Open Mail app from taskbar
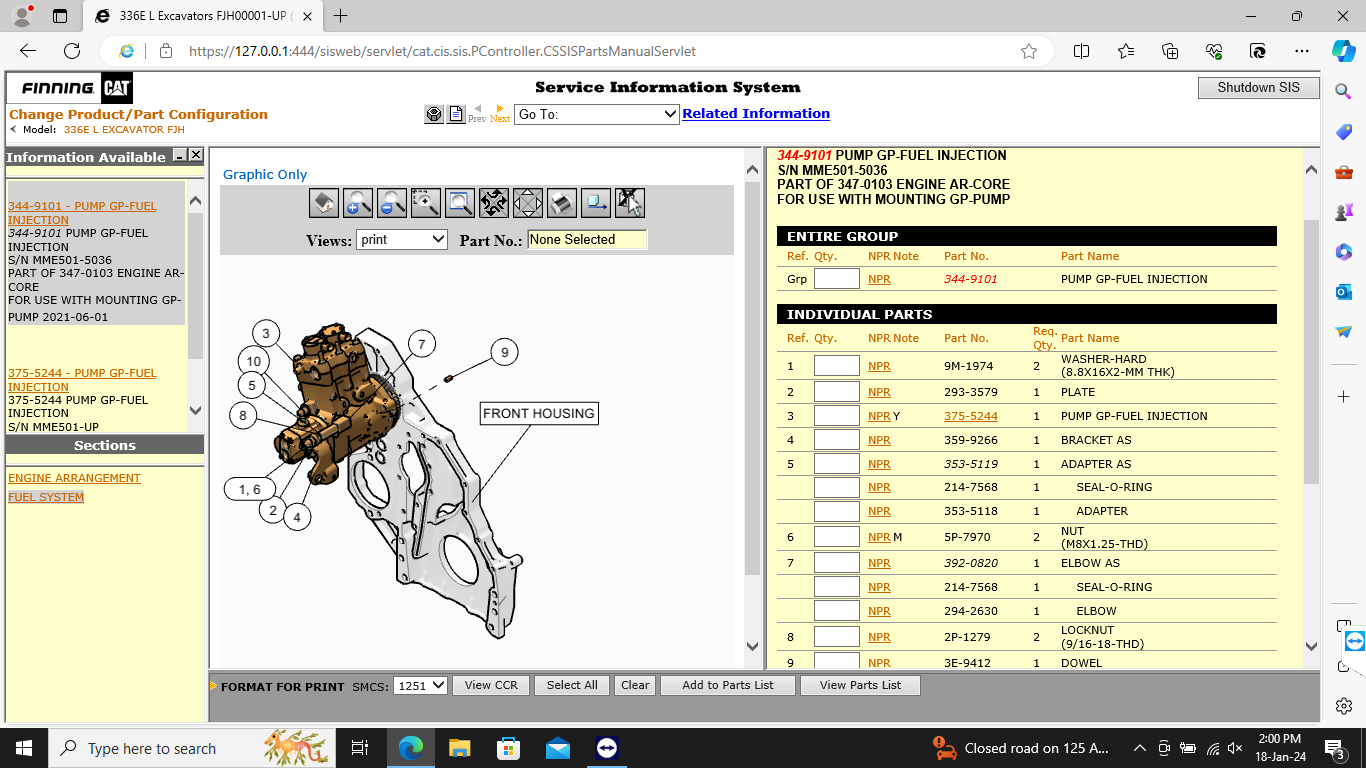This screenshot has height=768, width=1366. 558,748
